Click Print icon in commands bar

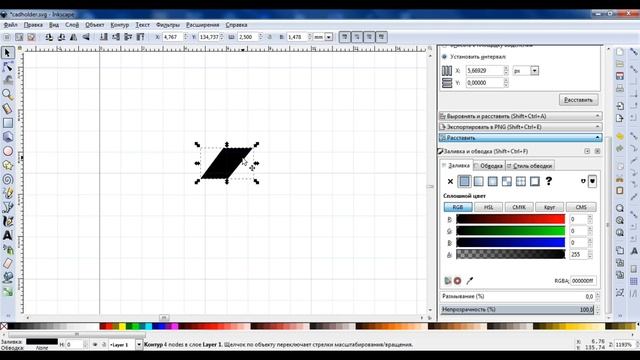[x=620, y=88]
